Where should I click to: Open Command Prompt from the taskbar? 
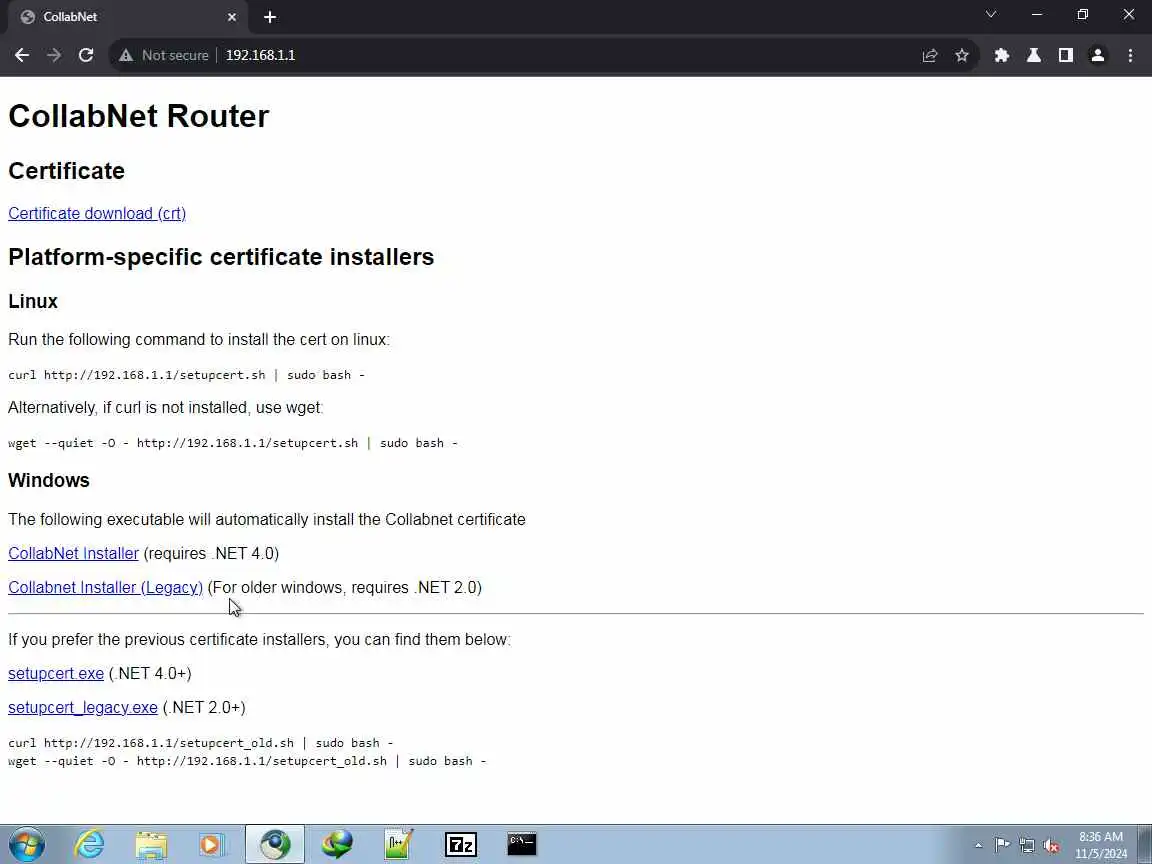pyautogui.click(x=522, y=845)
